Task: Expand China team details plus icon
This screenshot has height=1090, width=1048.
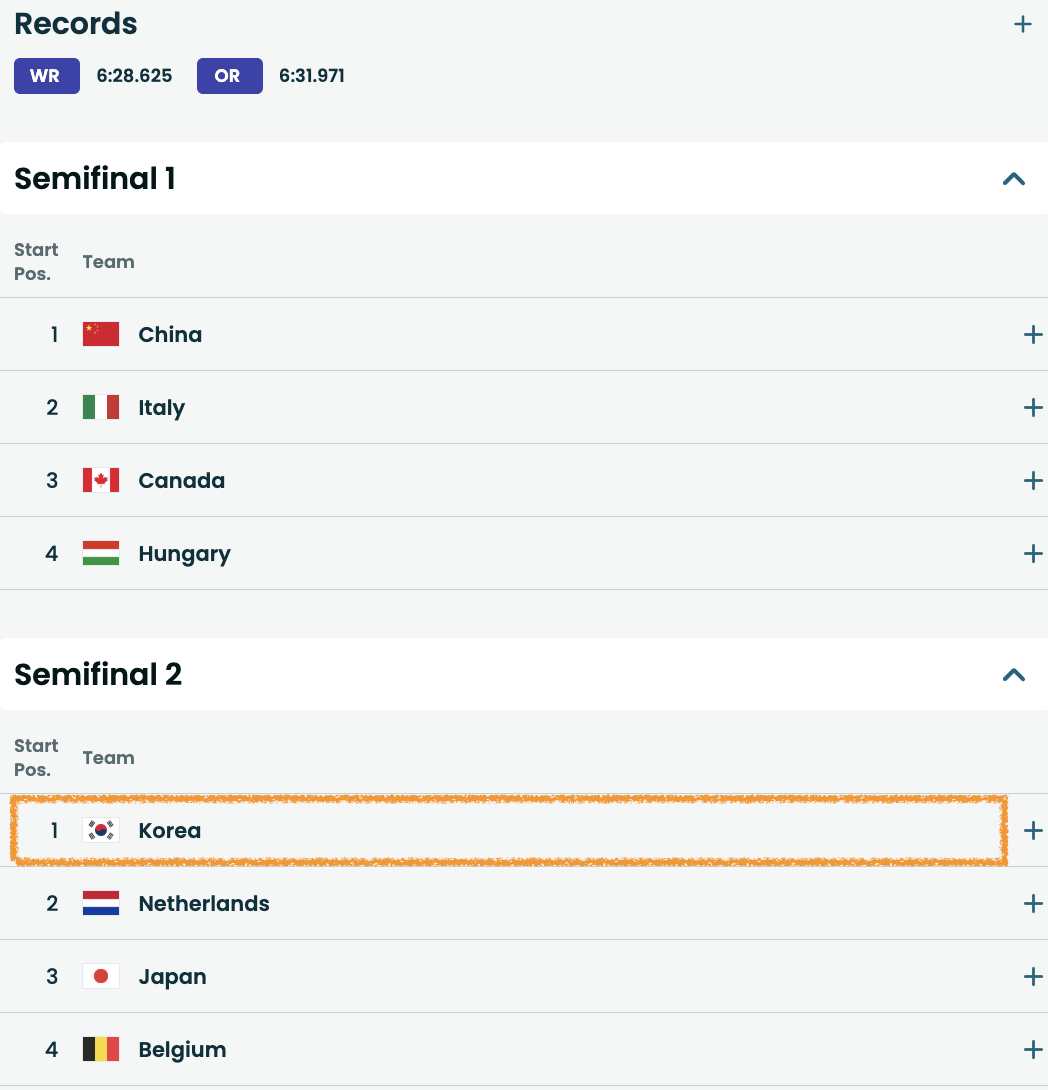Action: (1033, 335)
